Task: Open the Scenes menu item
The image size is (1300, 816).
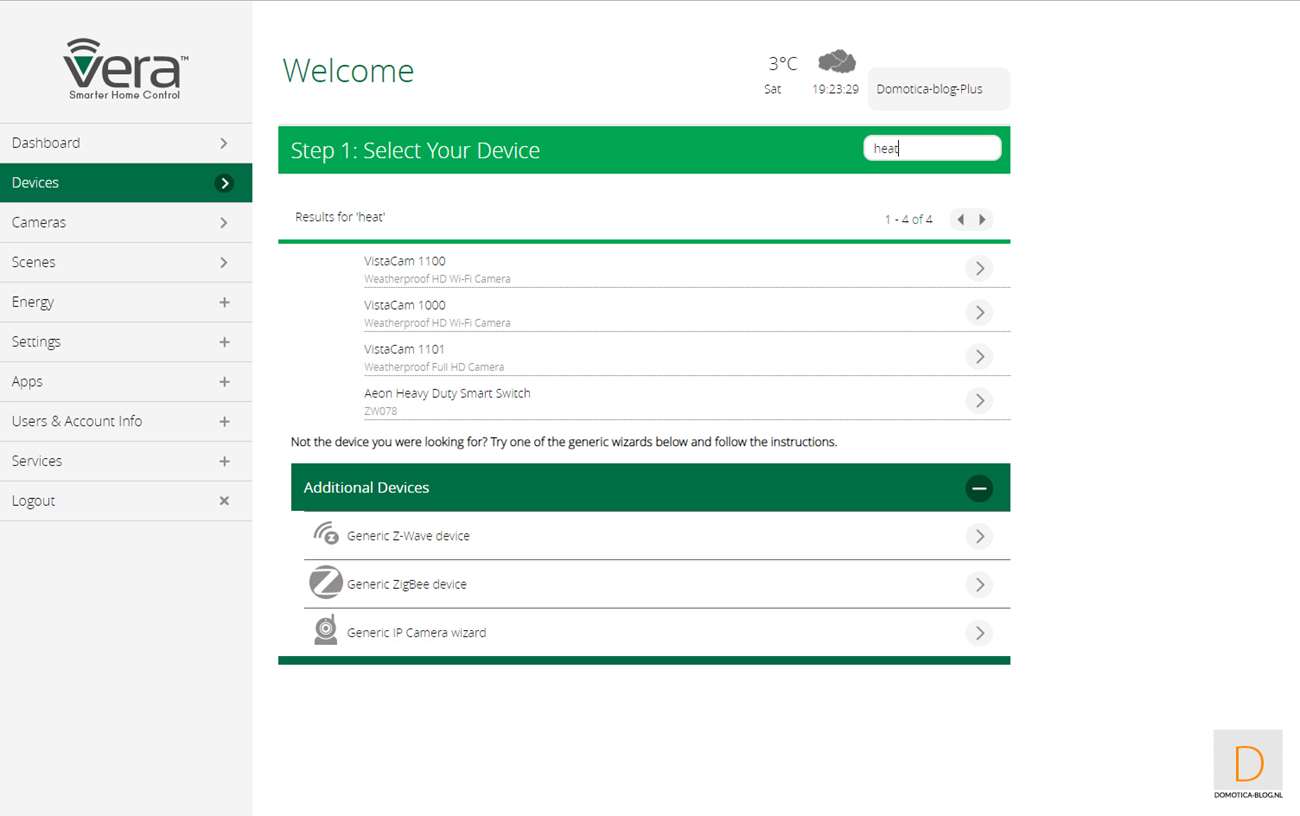Action: click(126, 262)
